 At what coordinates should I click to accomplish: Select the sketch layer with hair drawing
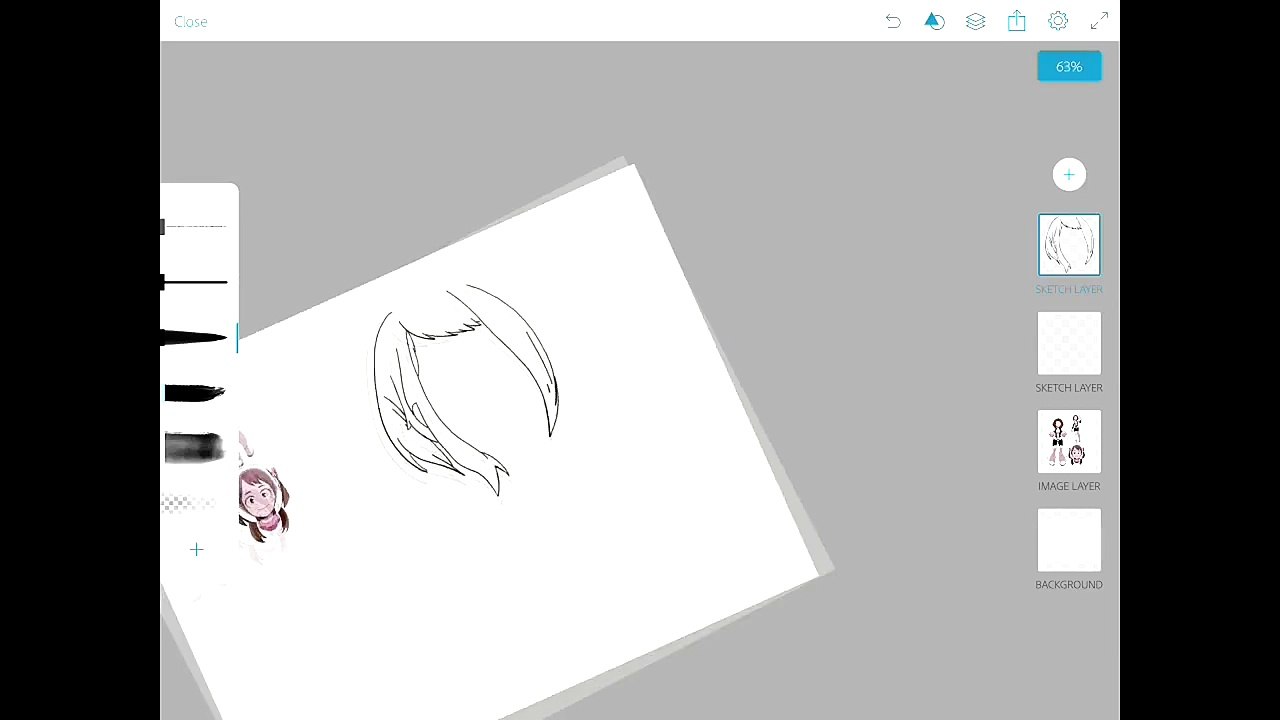(x=1069, y=244)
